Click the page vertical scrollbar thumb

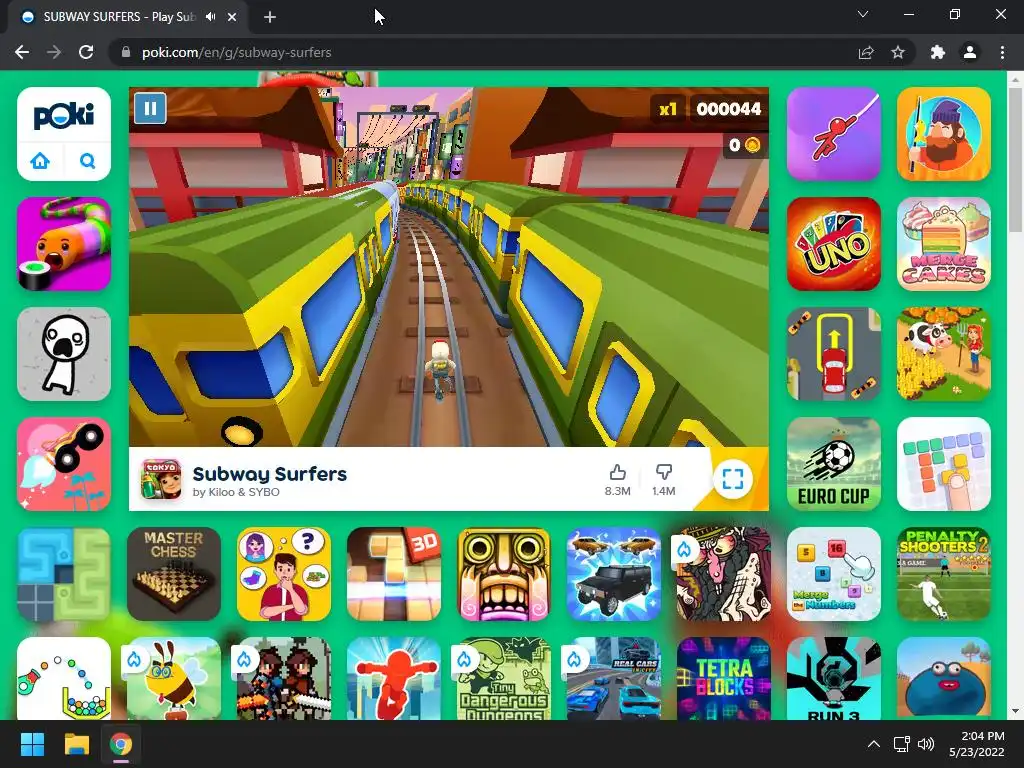[1015, 160]
